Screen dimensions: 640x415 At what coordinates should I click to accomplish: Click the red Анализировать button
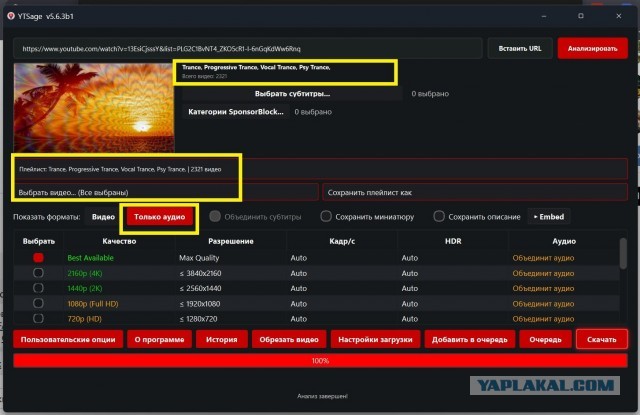coord(592,49)
